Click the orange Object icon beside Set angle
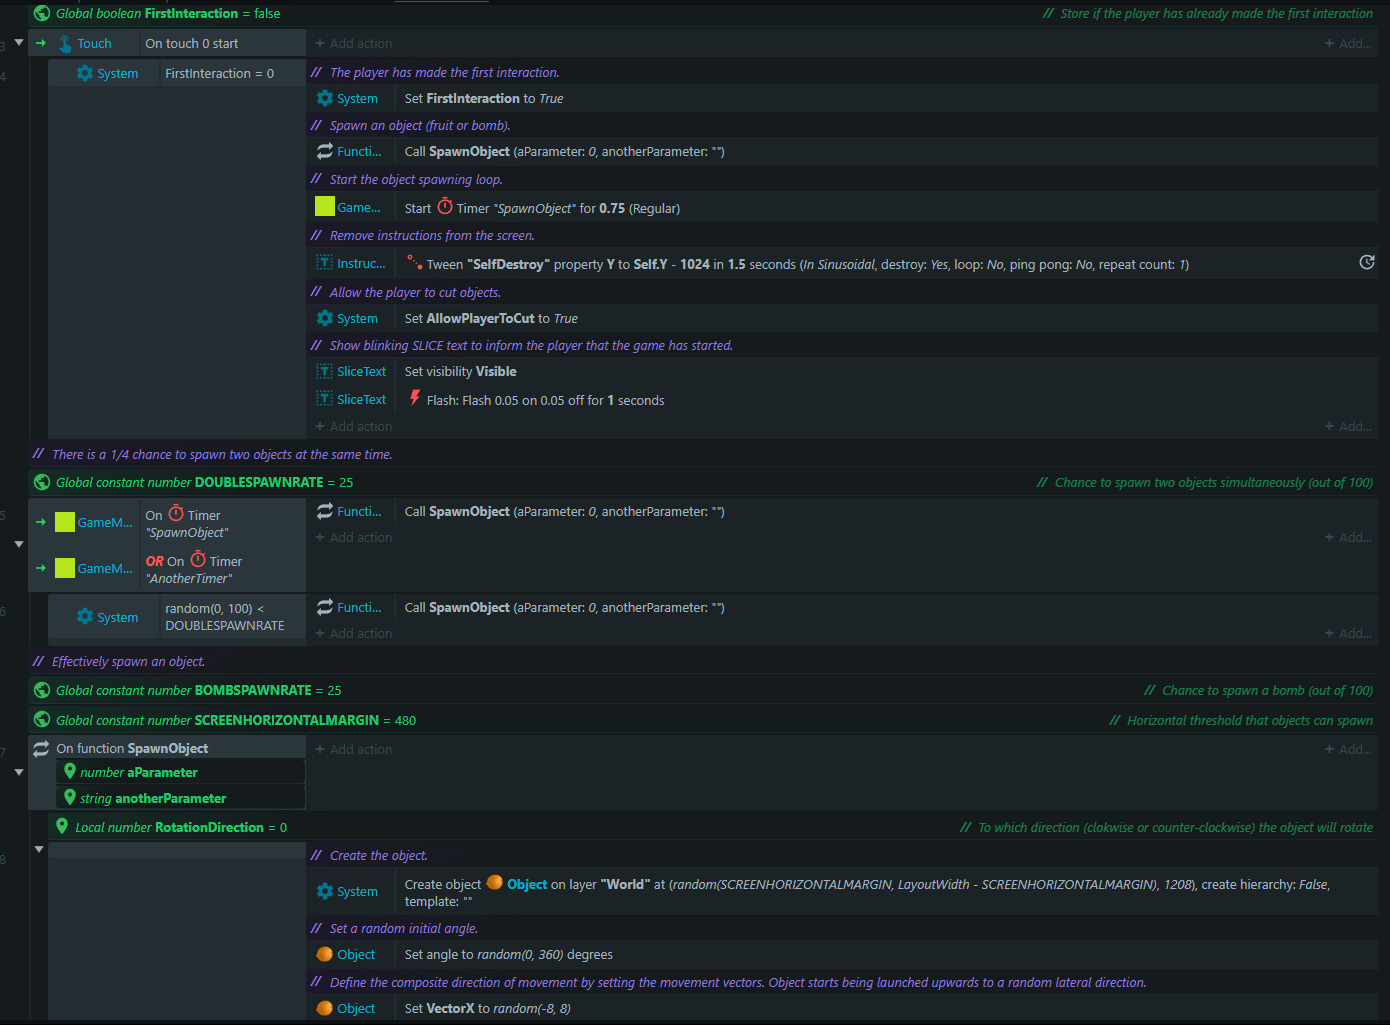Screen dimensions: 1390x1025 [x=324, y=954]
